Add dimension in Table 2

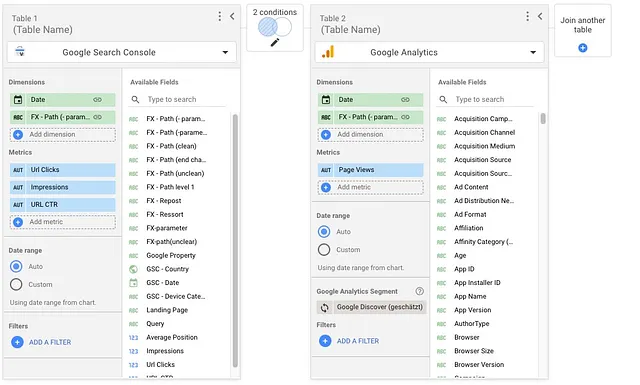tap(370, 134)
